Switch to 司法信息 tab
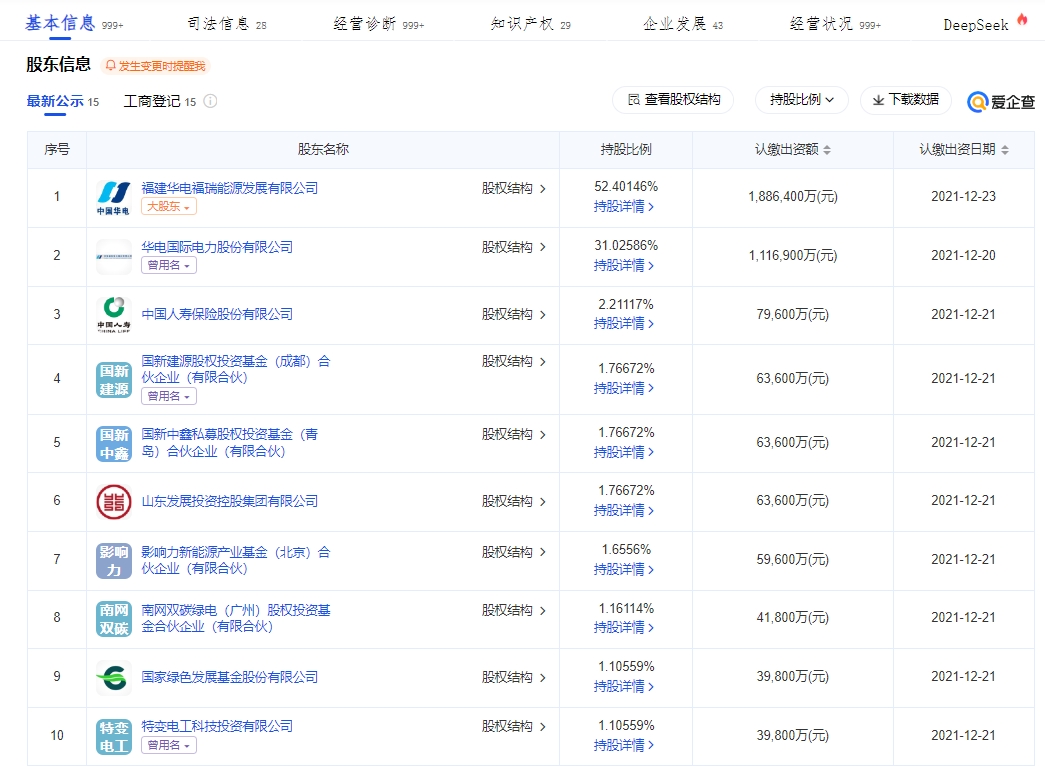Viewport: 1045px width, 771px height. point(227,24)
